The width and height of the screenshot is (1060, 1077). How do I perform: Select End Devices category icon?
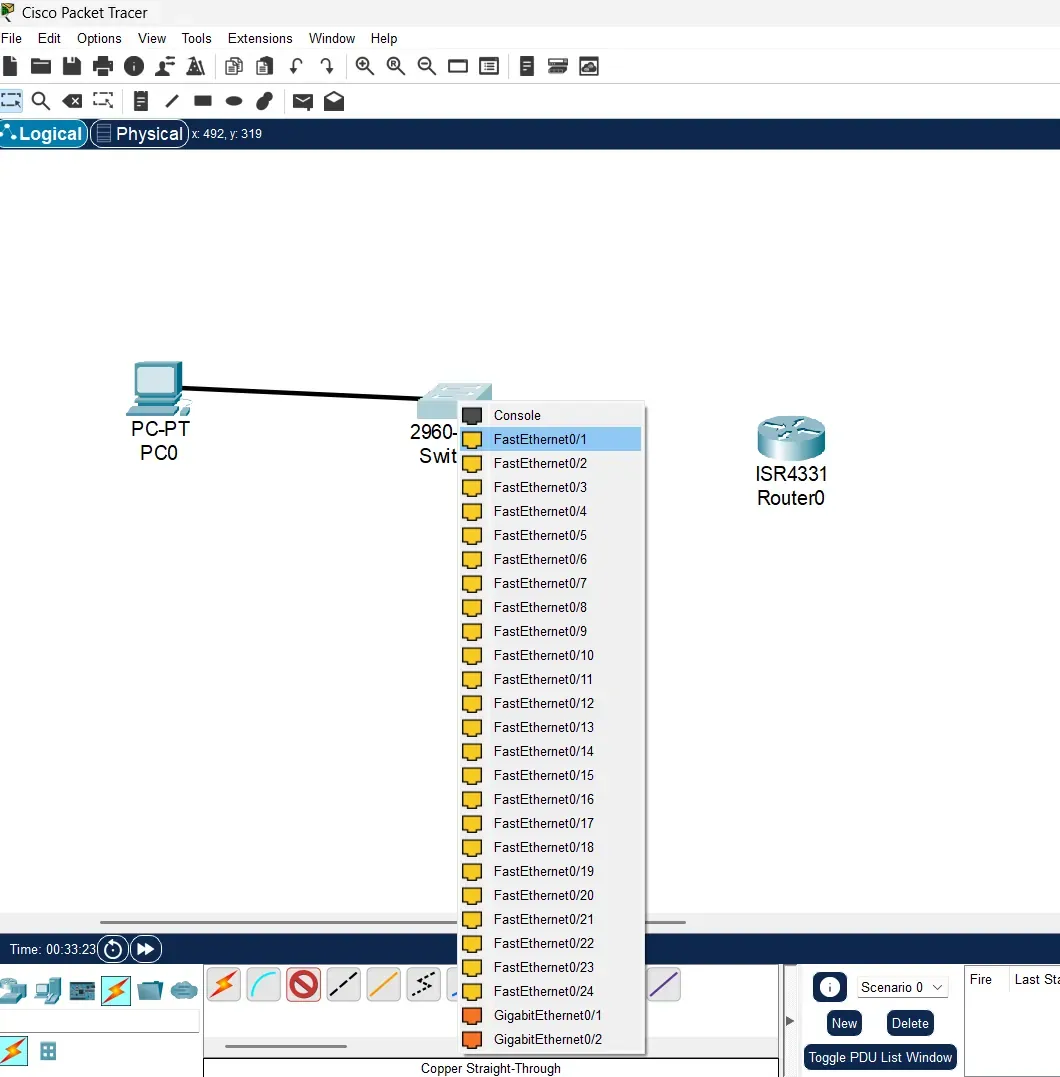[48, 990]
